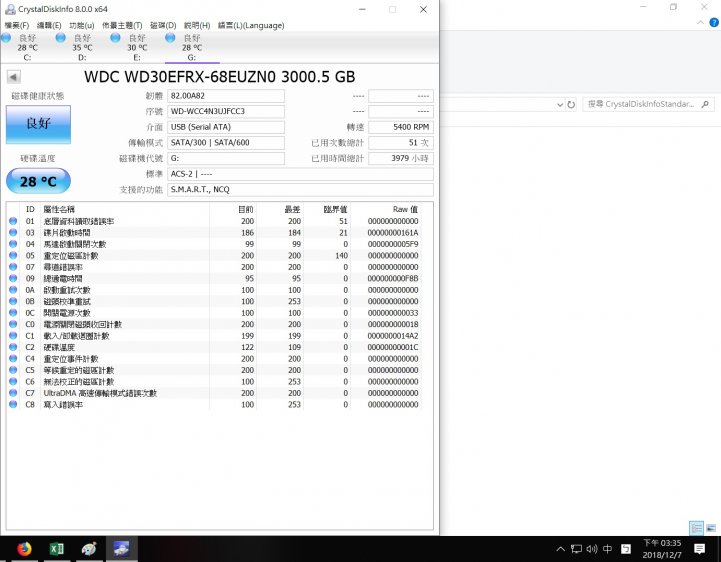Click the status icon of attribute 03
The height and width of the screenshot is (562, 721).
pos(13,233)
